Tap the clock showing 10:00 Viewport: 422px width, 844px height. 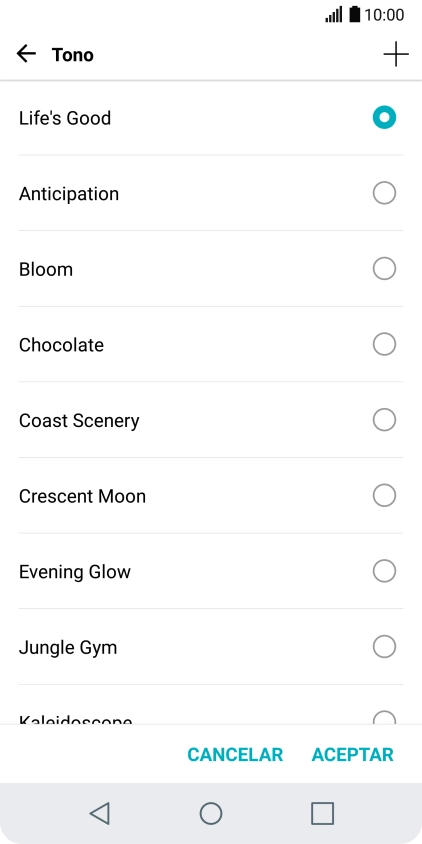384,15
